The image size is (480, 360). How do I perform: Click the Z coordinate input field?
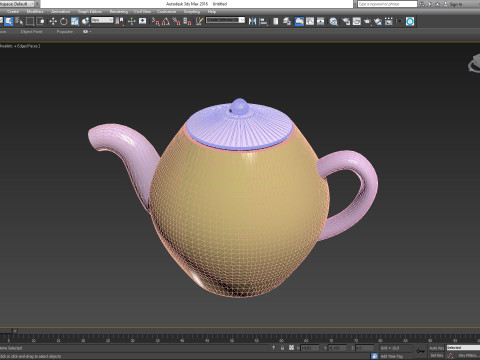pos(365,348)
